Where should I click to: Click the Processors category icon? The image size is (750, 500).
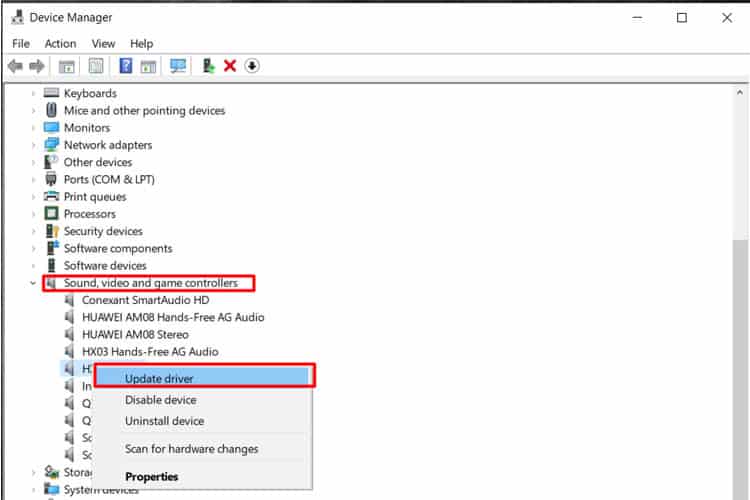click(x=51, y=213)
